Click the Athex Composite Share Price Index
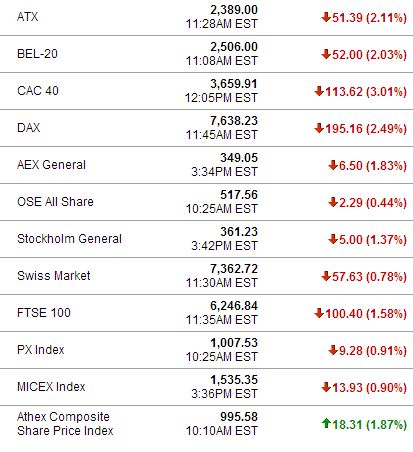Screen dimensions: 413x452 click(x=65, y=424)
